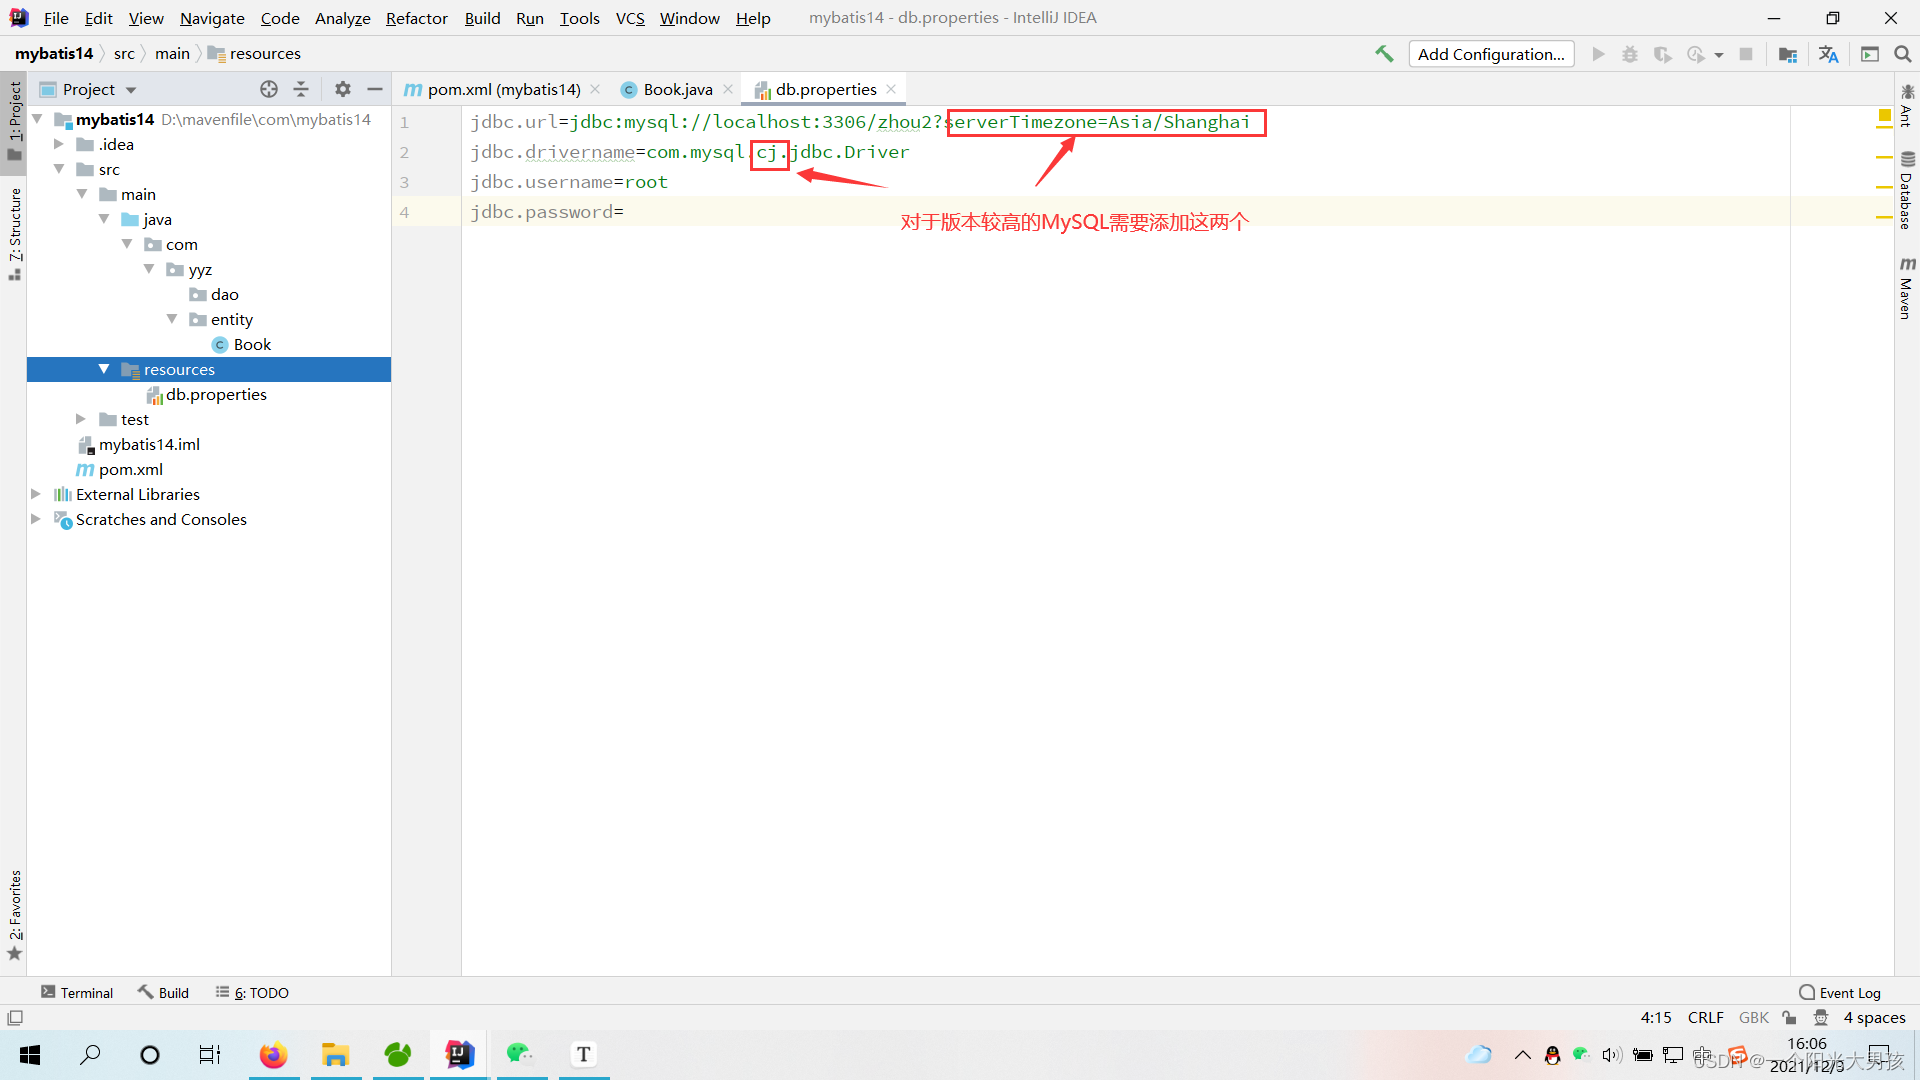Image resolution: width=1920 pixels, height=1080 pixels.
Task: Open the profiler run dropdown arrow
Action: [x=1719, y=55]
